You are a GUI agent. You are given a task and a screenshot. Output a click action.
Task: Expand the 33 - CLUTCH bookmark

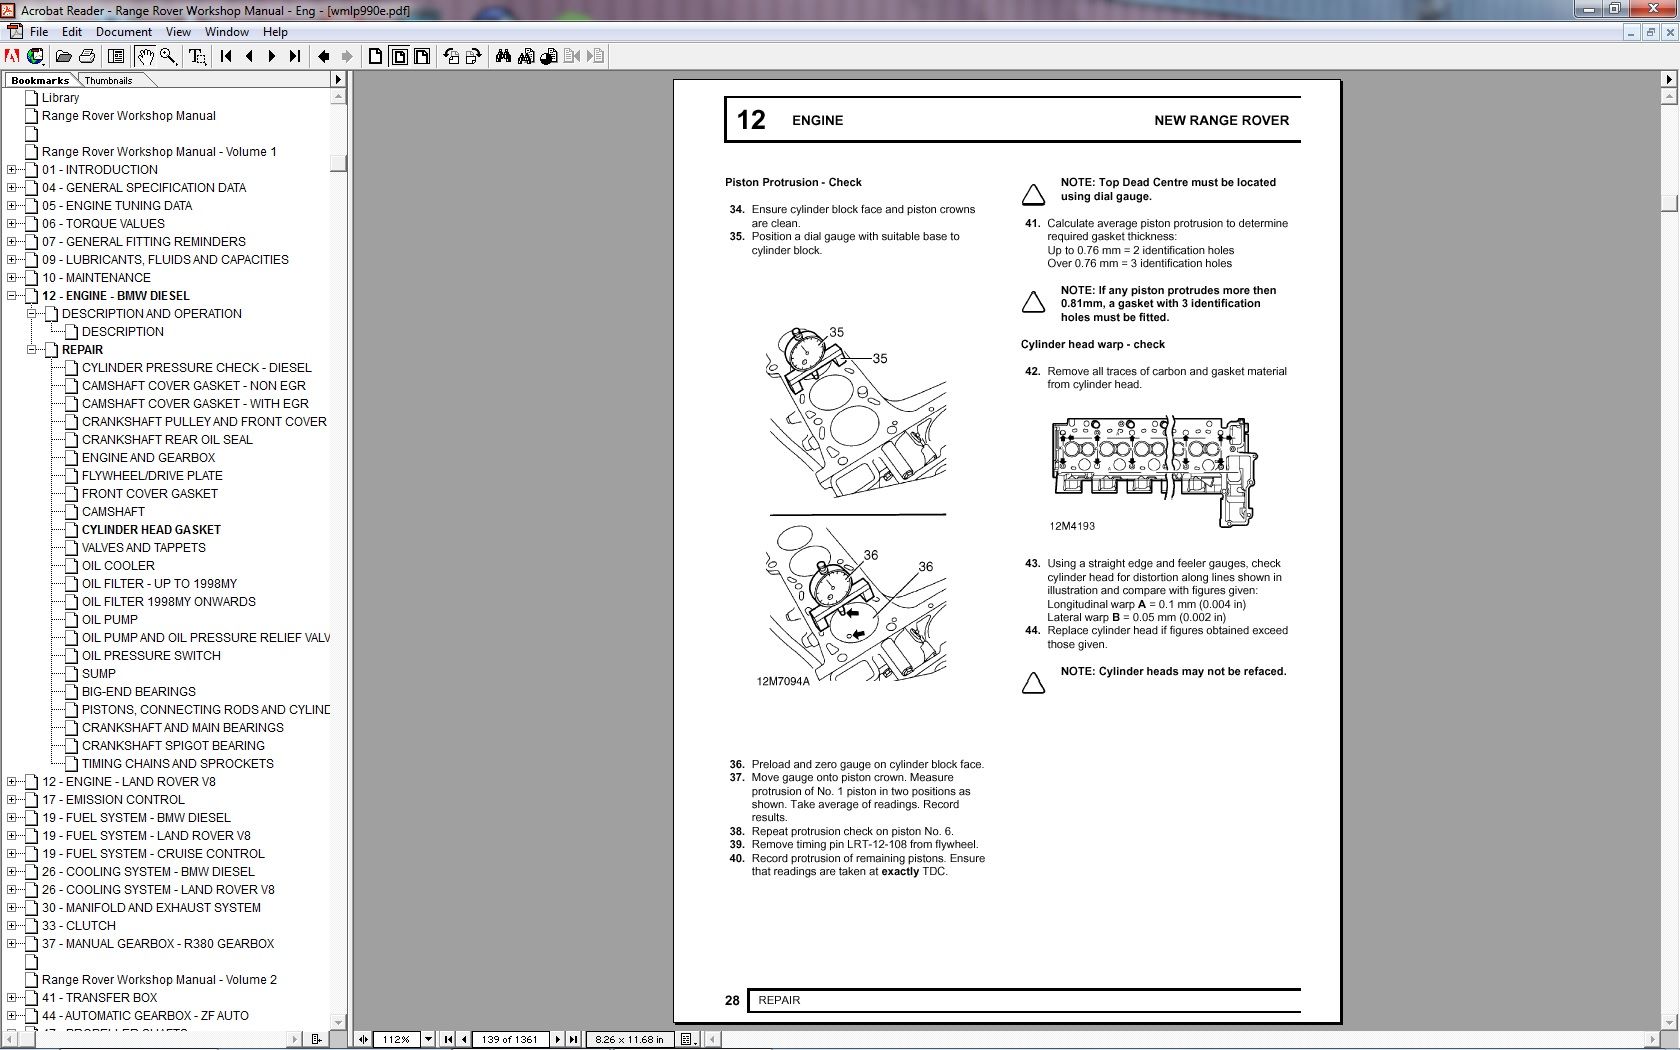click(x=12, y=926)
